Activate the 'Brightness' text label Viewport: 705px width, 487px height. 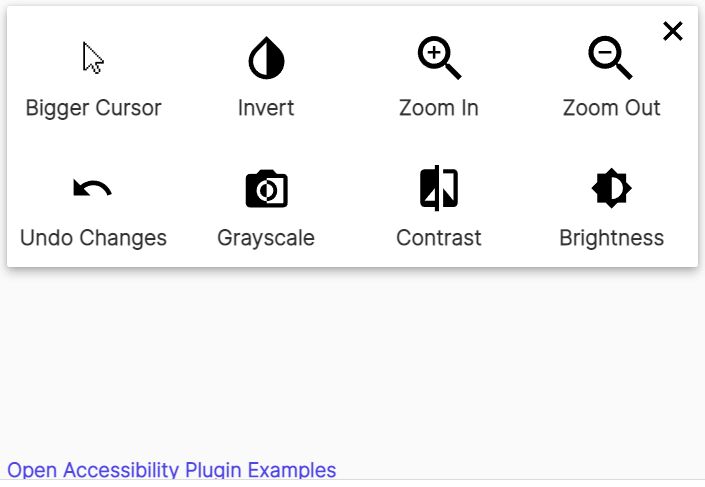tap(611, 238)
